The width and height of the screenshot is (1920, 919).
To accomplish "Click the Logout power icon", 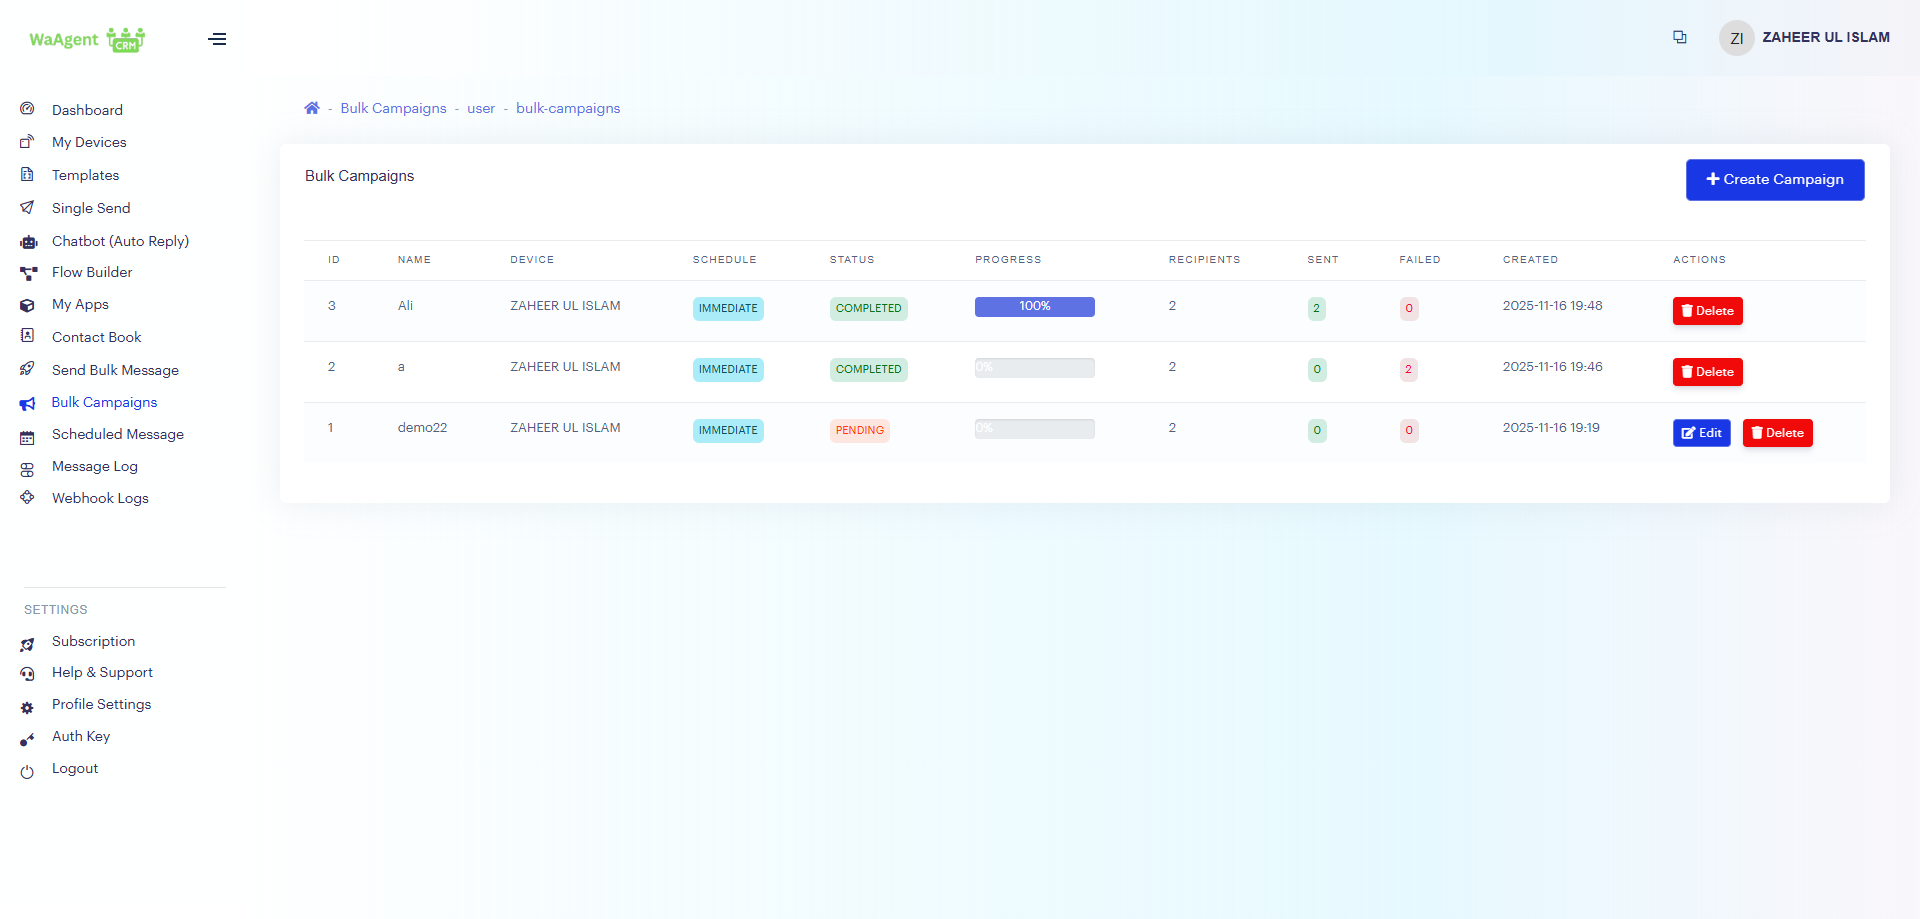I will coord(28,771).
